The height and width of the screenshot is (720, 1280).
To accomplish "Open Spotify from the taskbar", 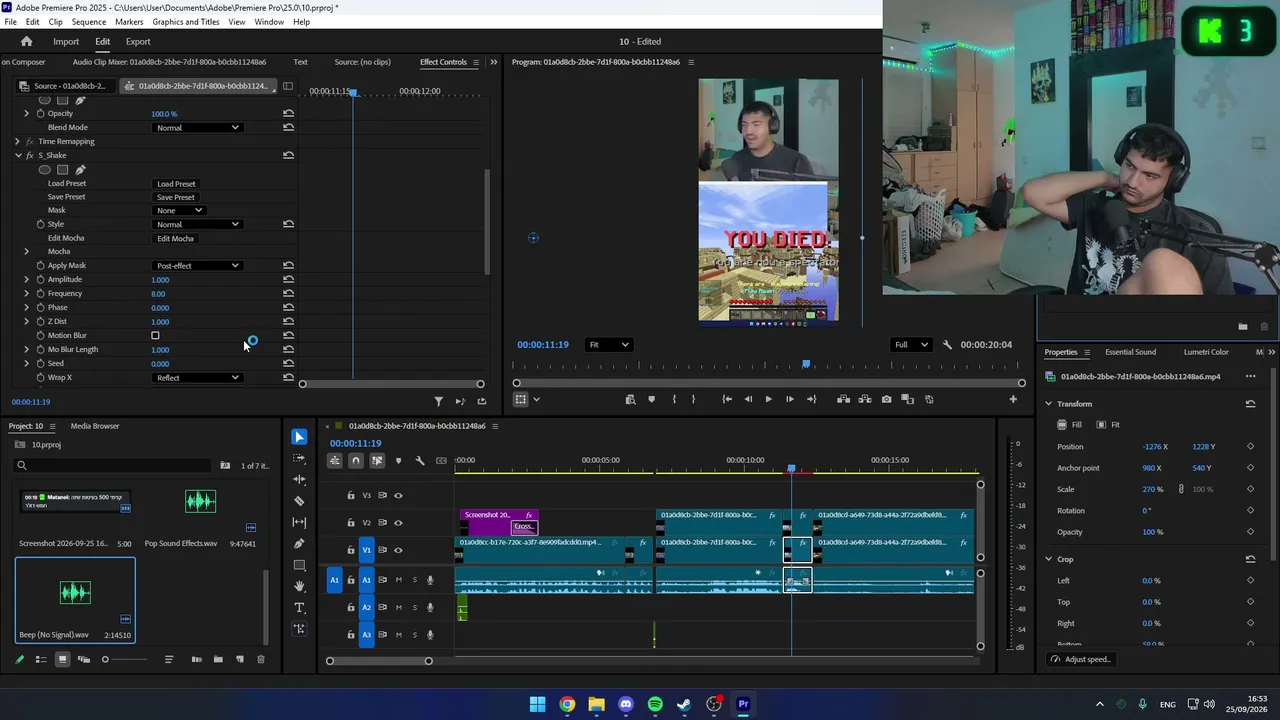I will point(655,704).
